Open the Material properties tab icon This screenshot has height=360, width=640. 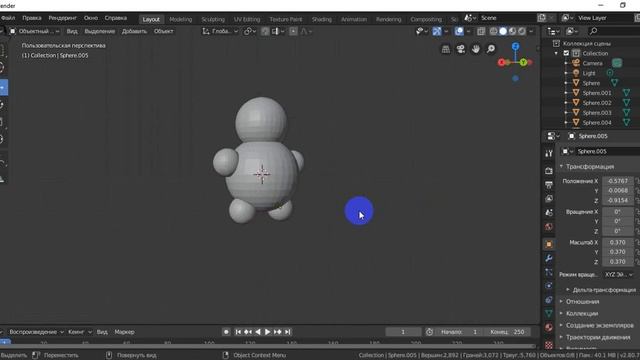[x=549, y=327]
